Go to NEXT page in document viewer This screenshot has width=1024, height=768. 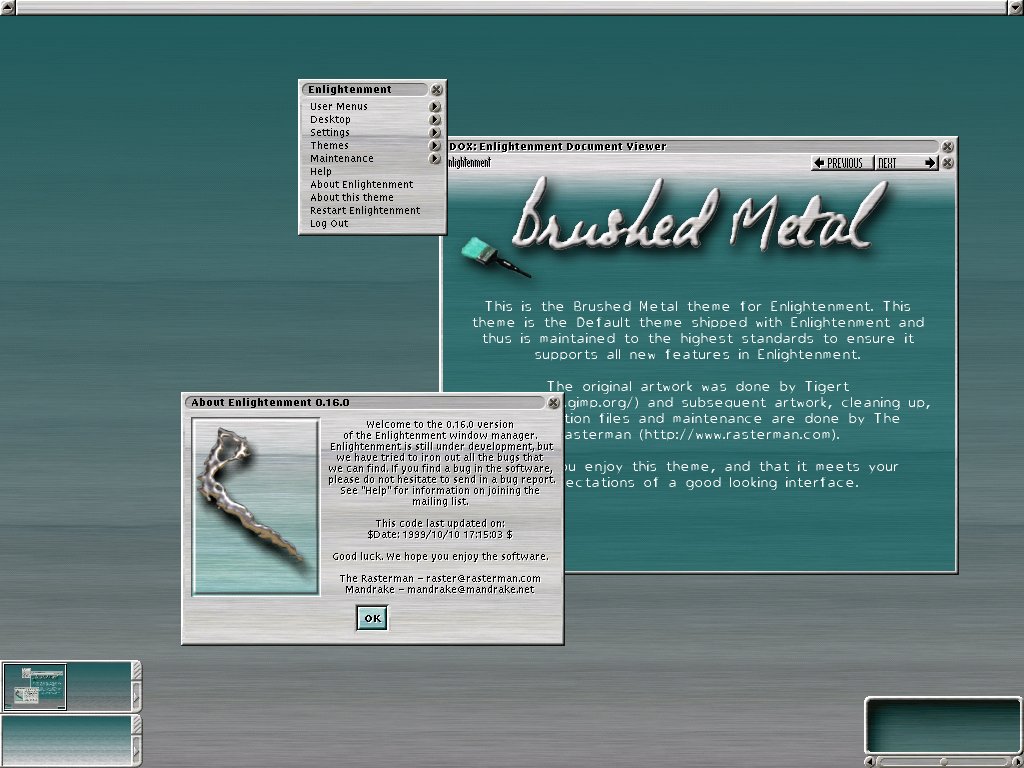(x=906, y=163)
